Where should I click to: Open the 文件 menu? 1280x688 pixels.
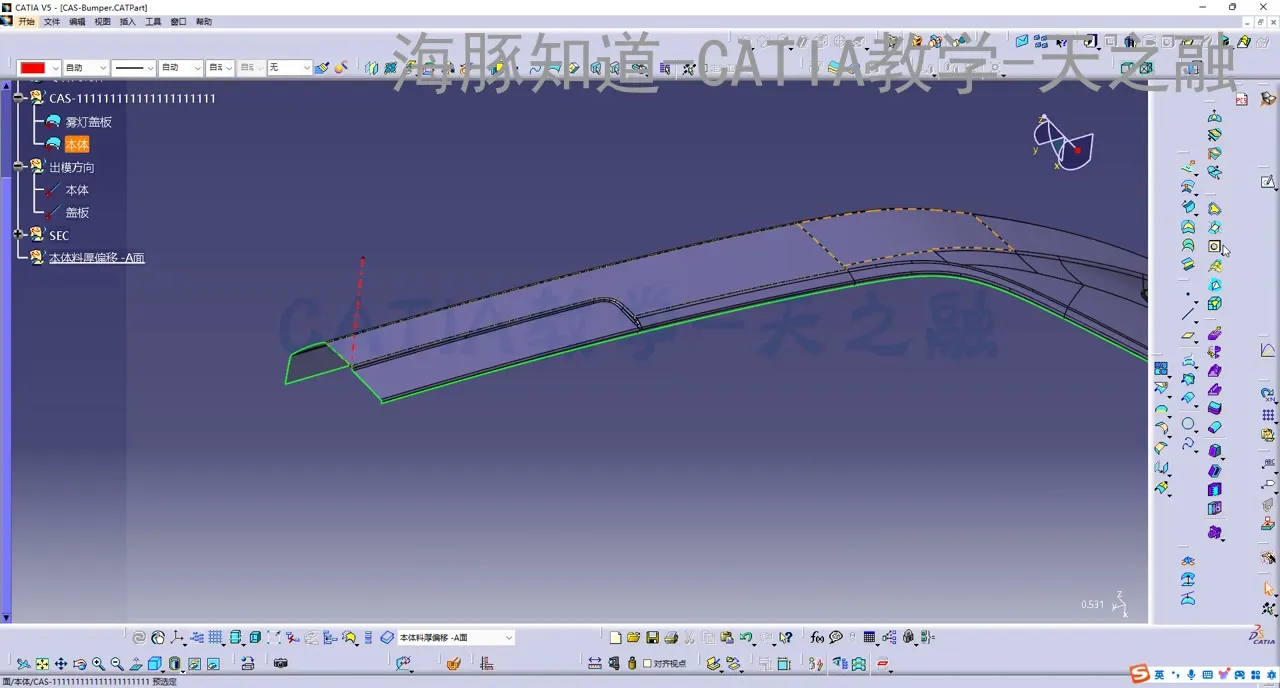click(x=52, y=21)
